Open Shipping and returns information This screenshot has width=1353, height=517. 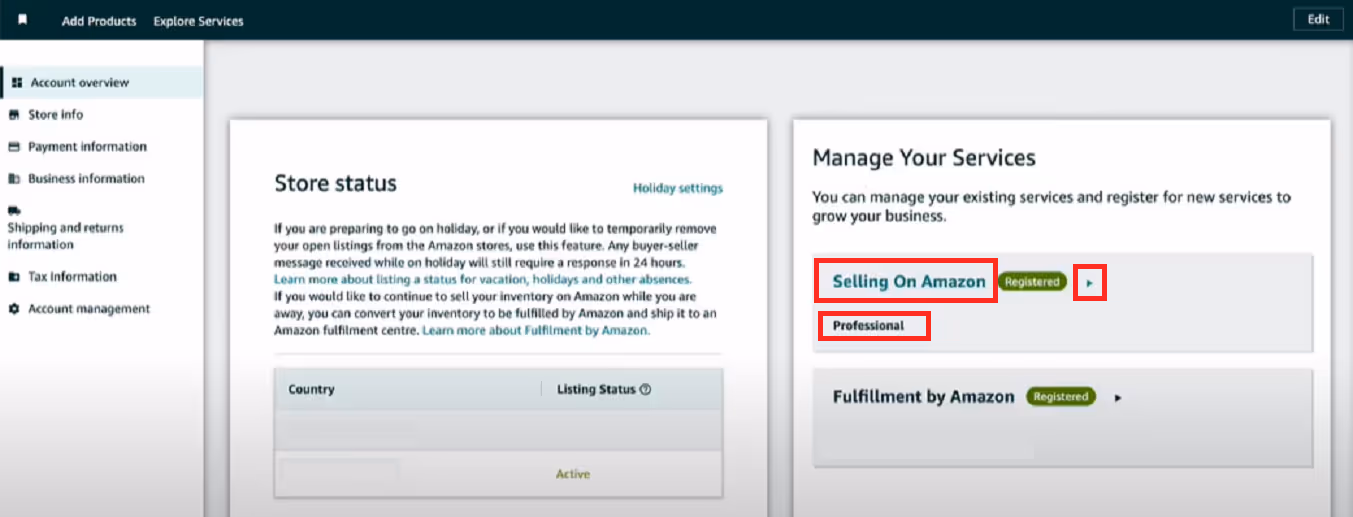(66, 236)
